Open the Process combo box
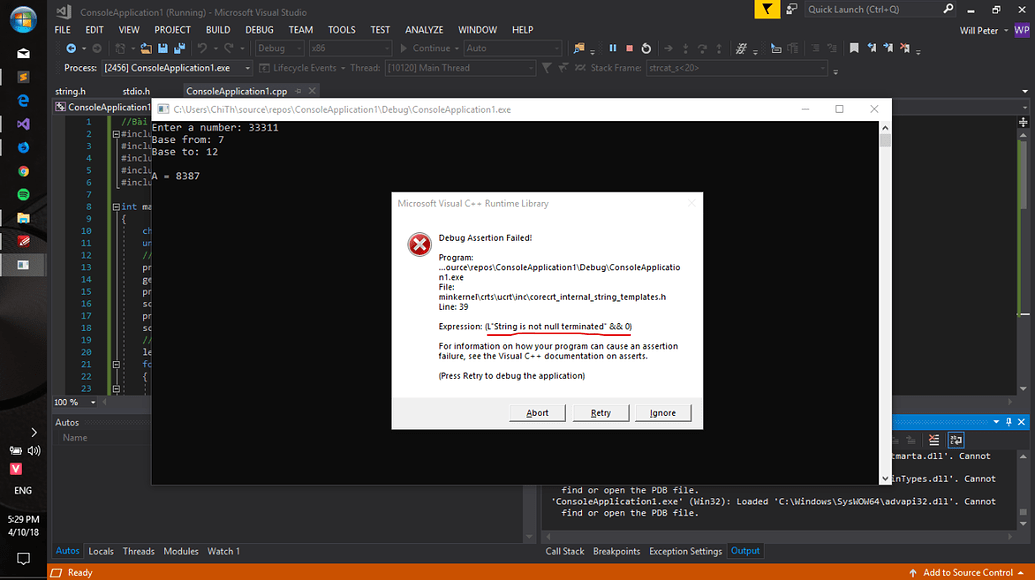The height and width of the screenshot is (580, 1035). pos(178,68)
